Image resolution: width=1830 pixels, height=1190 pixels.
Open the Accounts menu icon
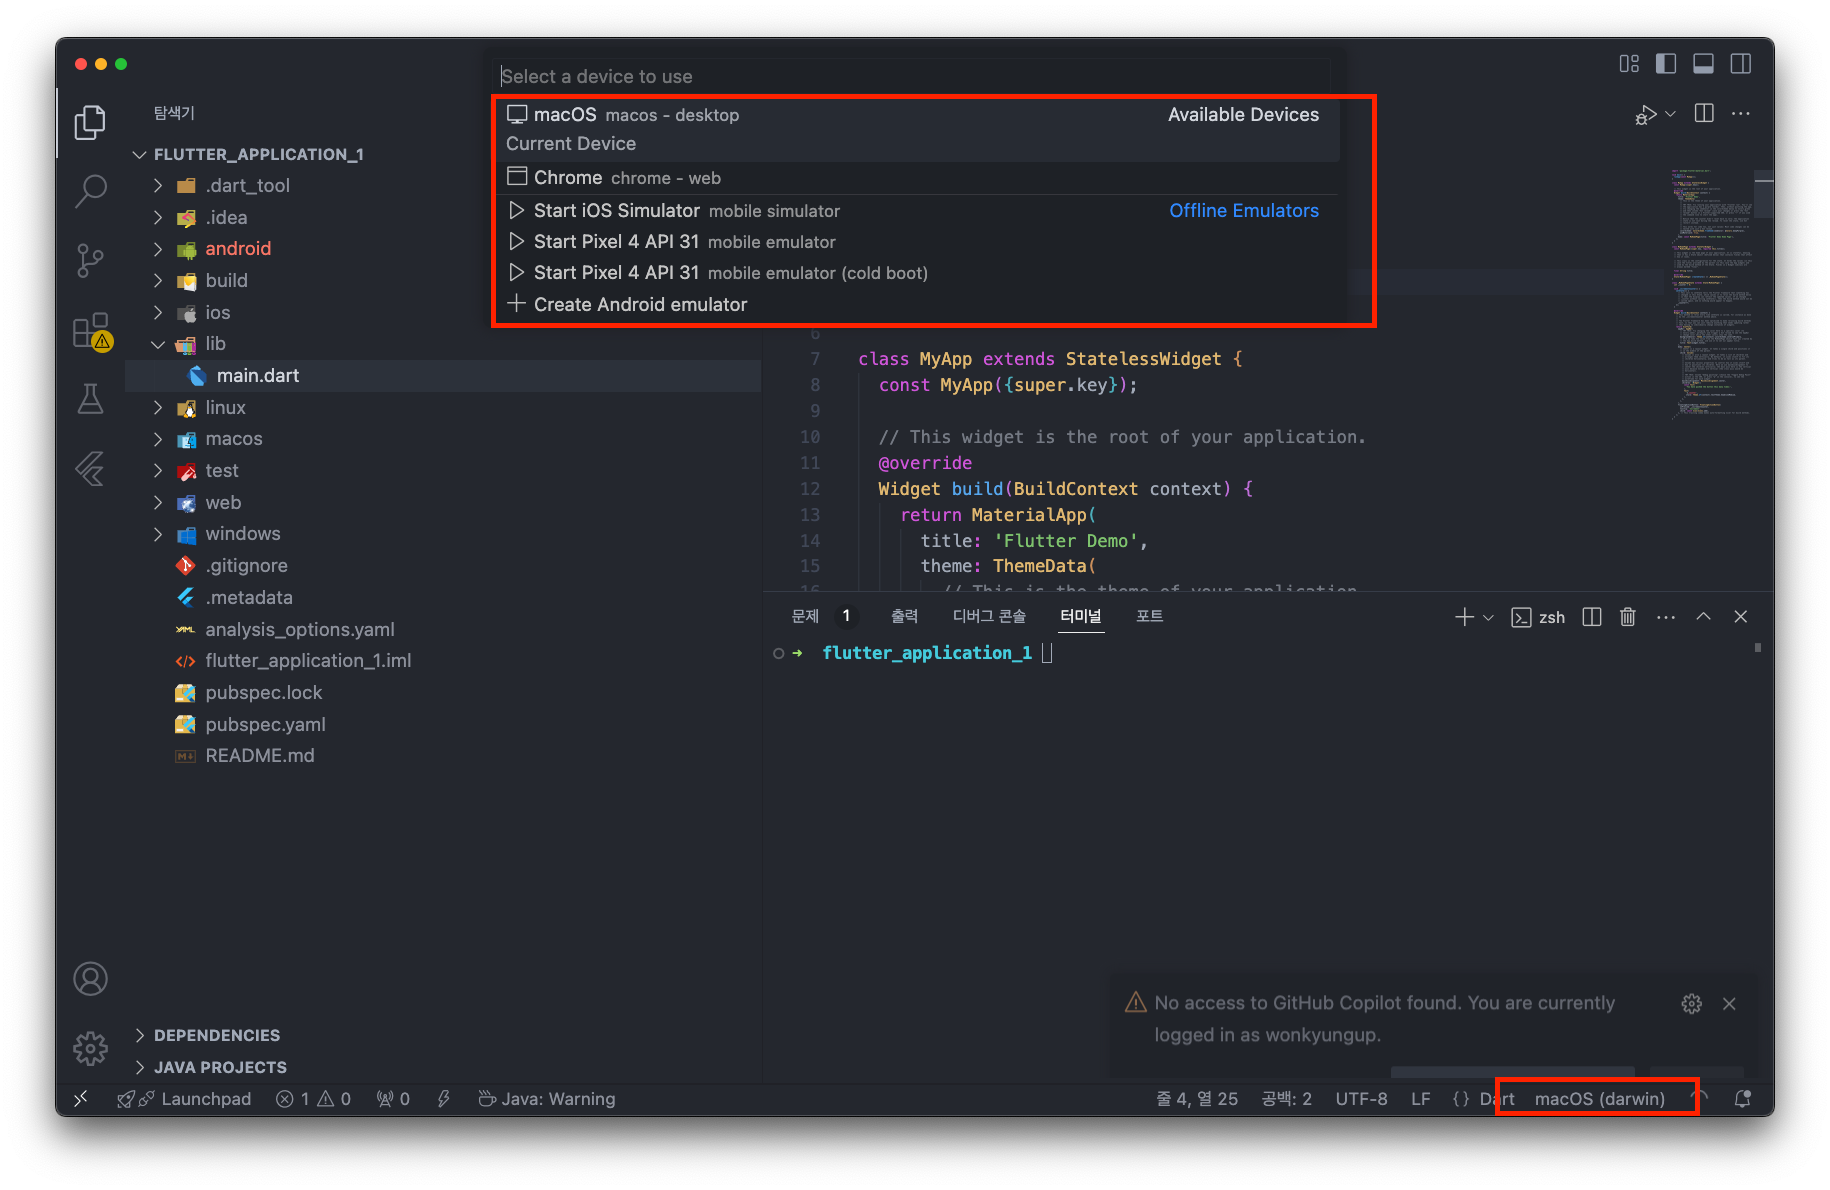click(90, 979)
